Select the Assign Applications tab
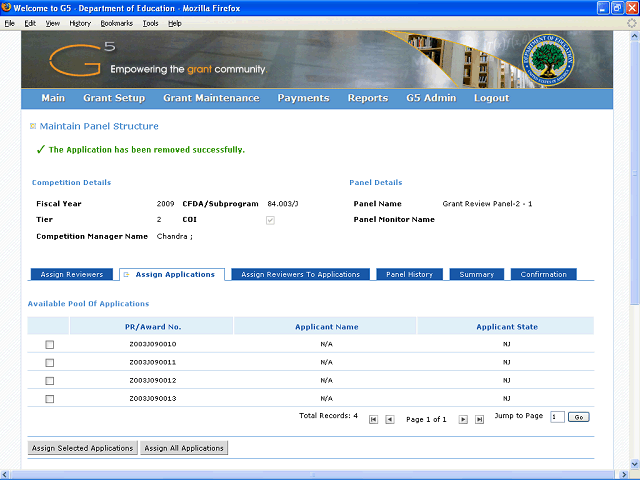Viewport: 640px width, 480px height. click(x=172, y=275)
